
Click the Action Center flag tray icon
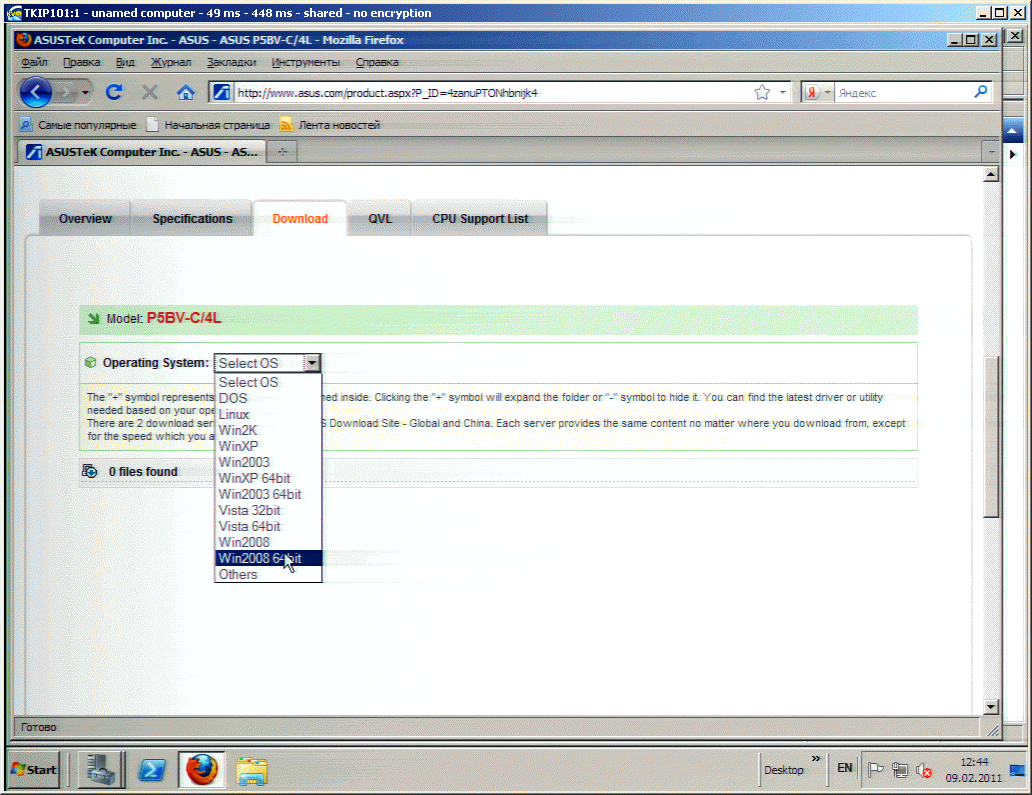click(875, 769)
